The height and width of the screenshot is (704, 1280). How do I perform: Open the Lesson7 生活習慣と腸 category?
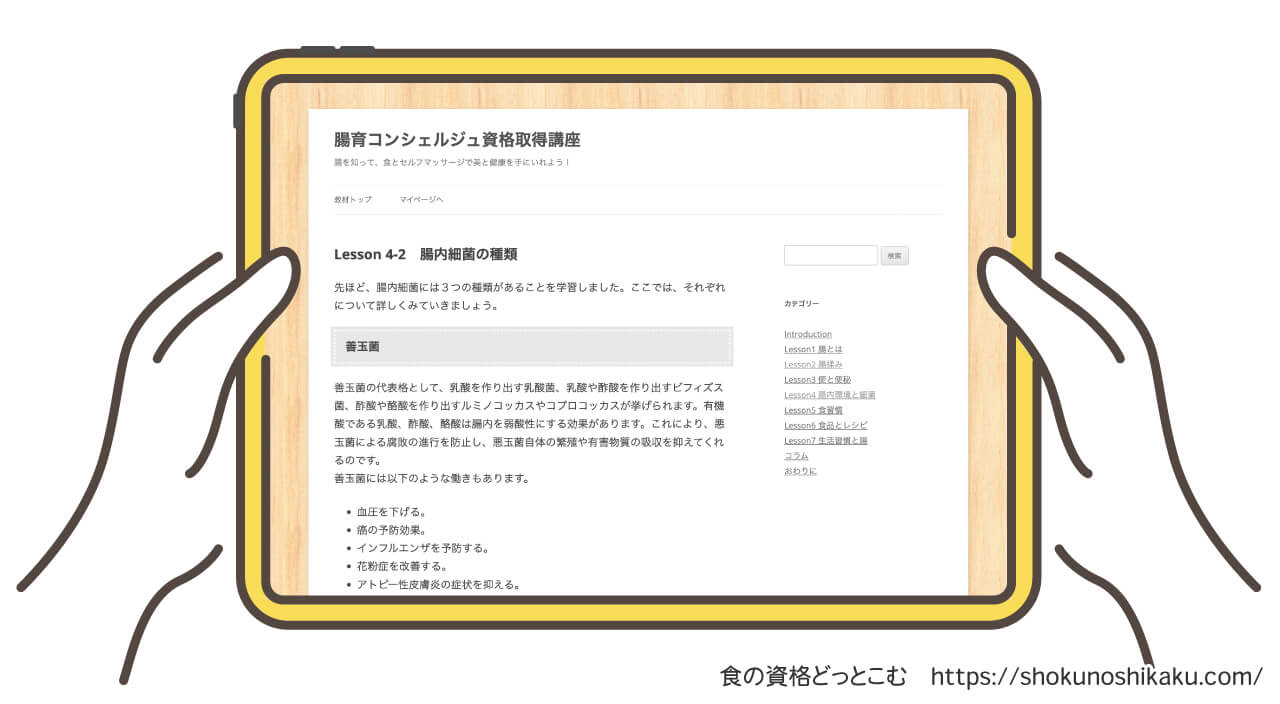click(x=826, y=439)
